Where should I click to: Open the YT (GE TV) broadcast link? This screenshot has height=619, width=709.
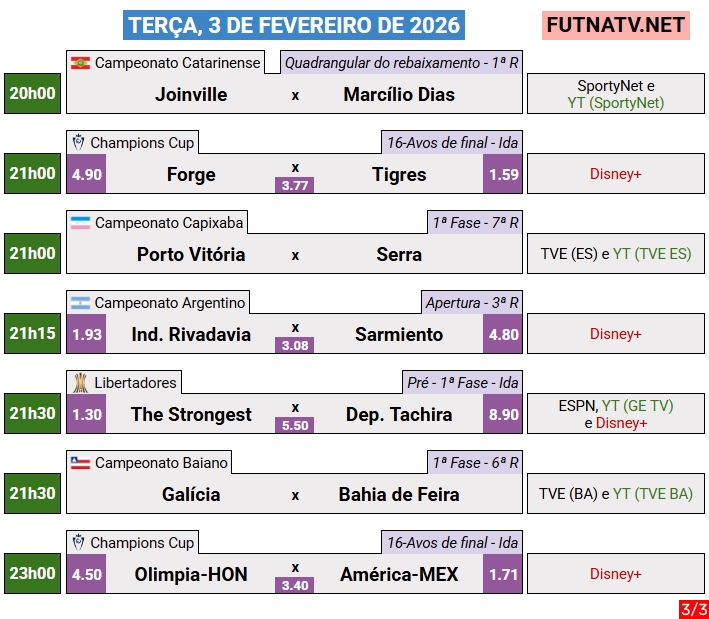tap(637, 406)
